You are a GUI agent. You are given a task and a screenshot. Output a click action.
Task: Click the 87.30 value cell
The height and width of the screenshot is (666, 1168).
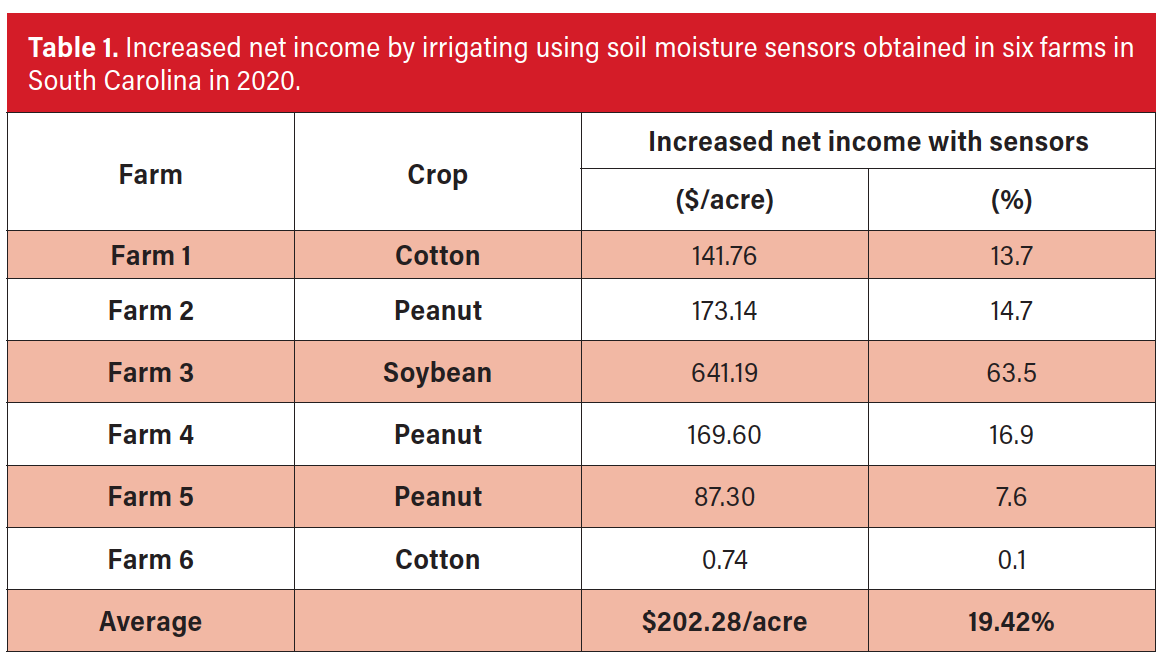(724, 497)
